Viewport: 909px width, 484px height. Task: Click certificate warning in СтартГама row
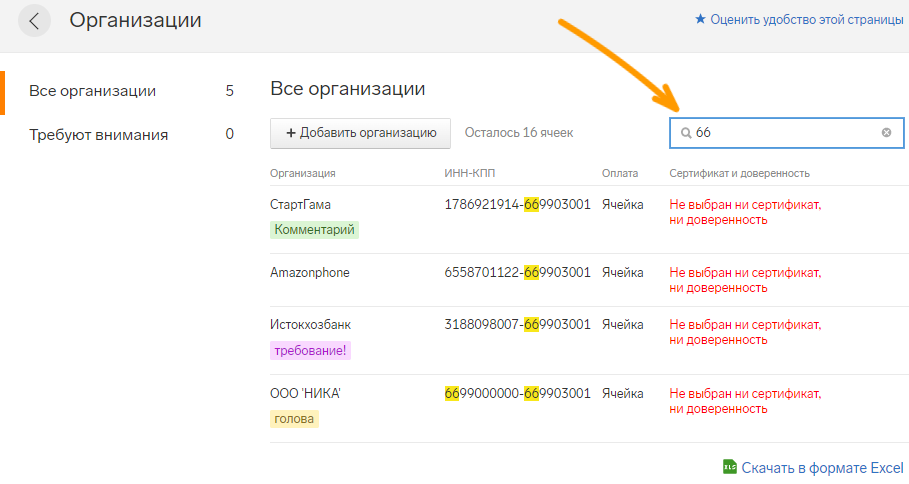(x=745, y=212)
